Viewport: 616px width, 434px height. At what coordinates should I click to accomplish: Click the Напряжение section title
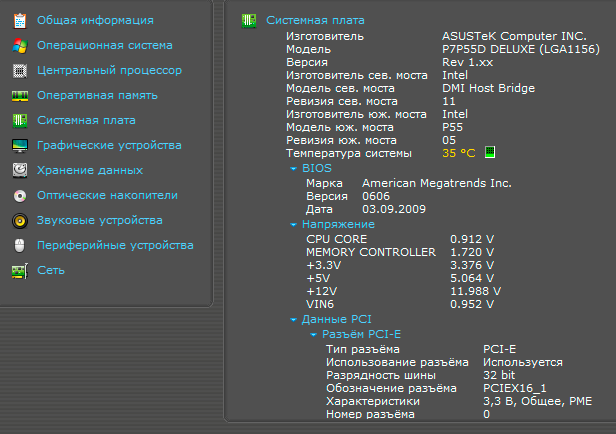pos(338,224)
